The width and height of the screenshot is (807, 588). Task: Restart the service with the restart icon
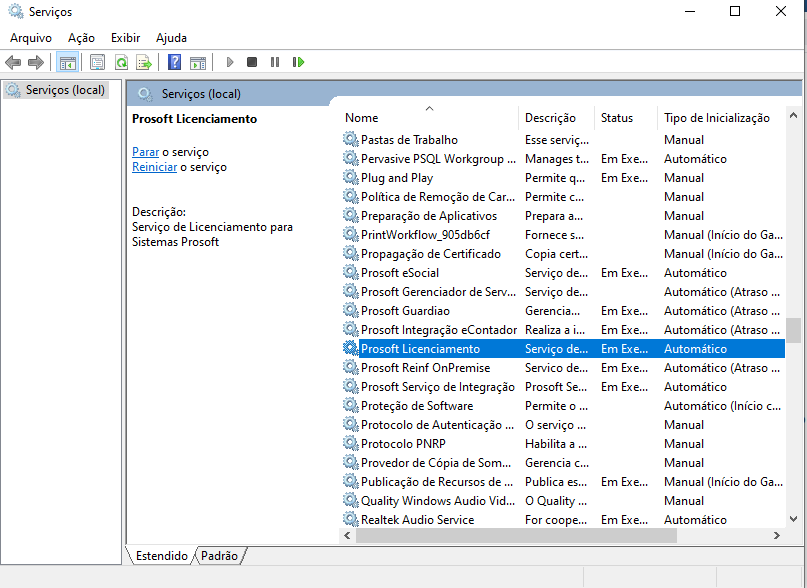[299, 62]
